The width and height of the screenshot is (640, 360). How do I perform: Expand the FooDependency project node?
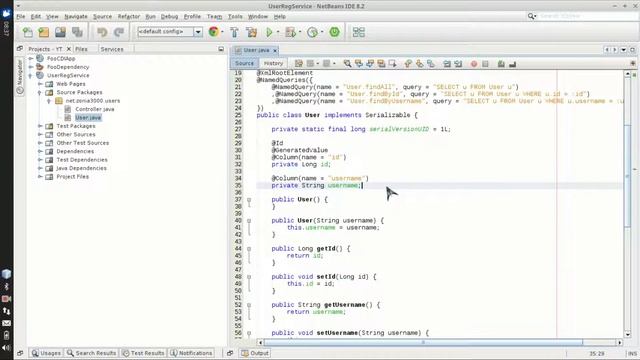point(31,67)
